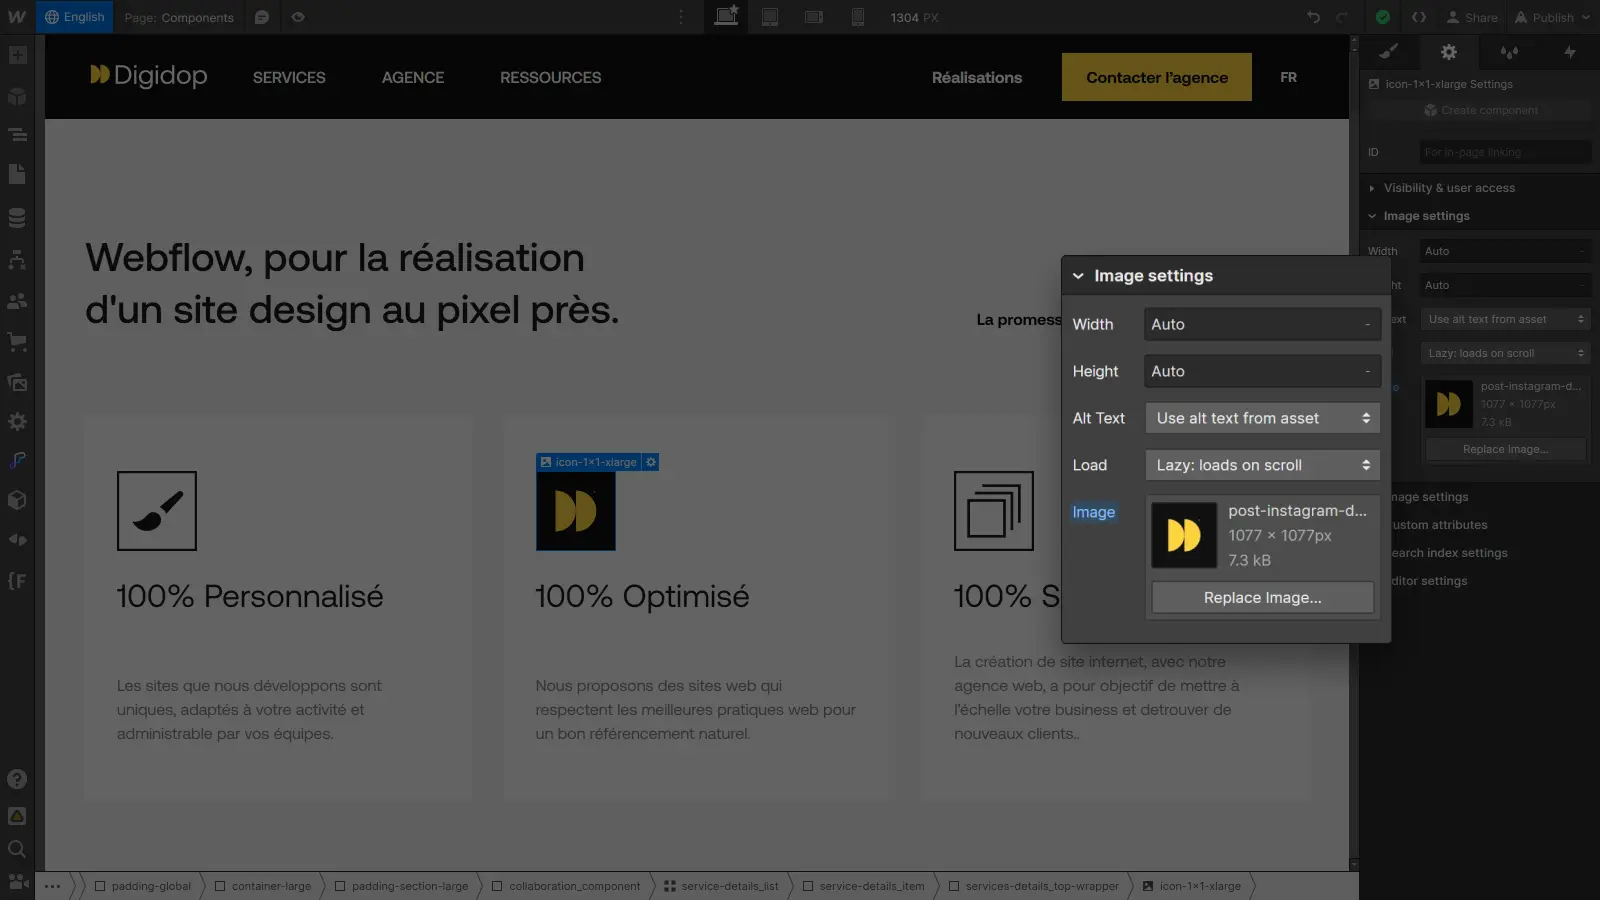Viewport: 1600px width, 900px height.
Task: Open the site Settings gear in sidebar
Action: point(17,421)
